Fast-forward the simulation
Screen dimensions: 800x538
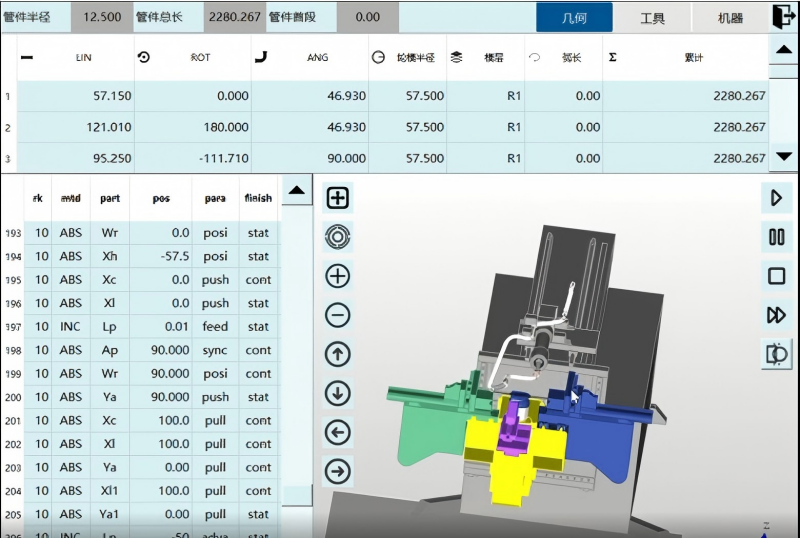tap(776, 315)
